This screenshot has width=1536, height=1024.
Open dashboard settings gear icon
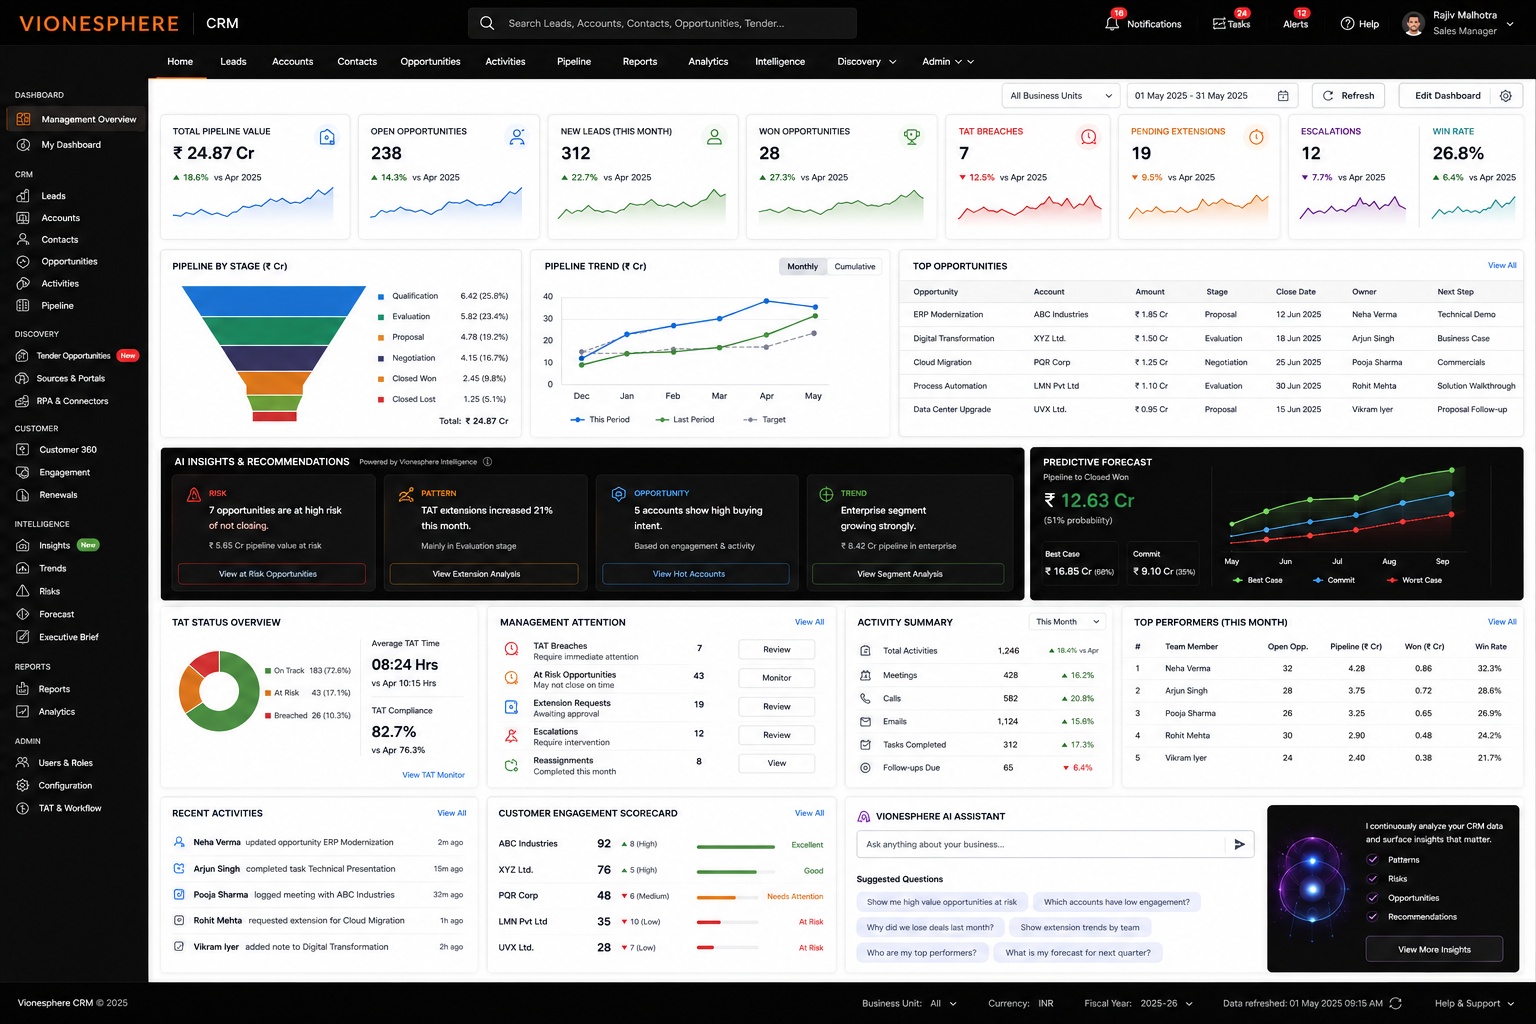click(1506, 96)
